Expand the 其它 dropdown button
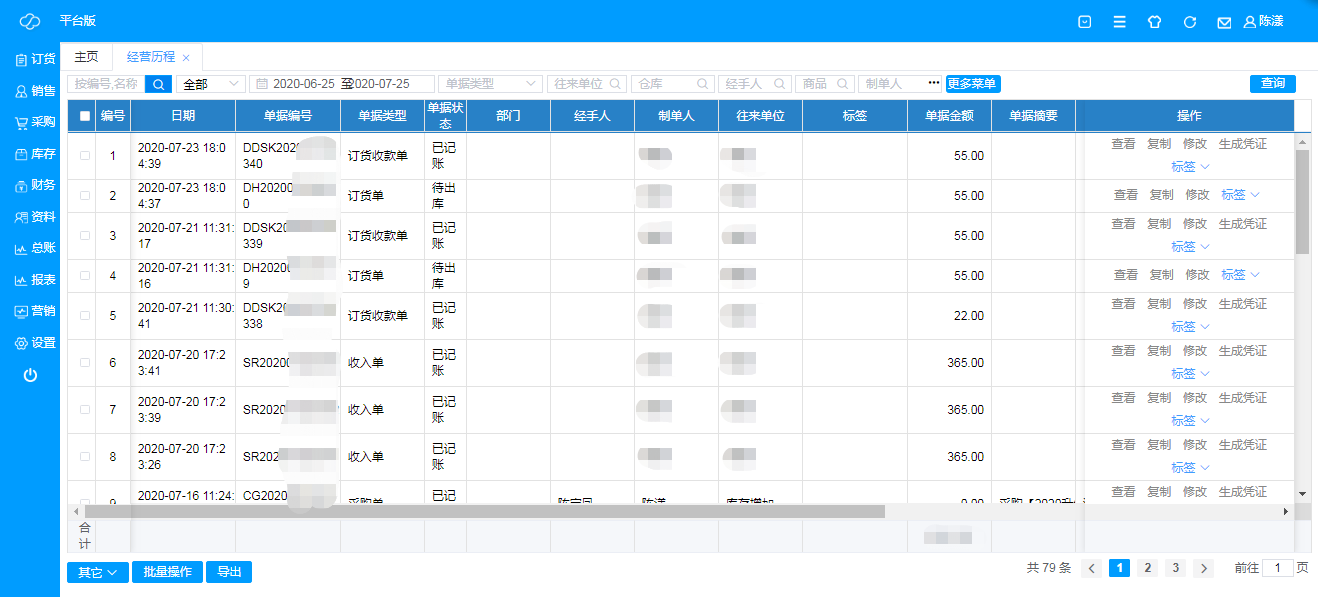Image resolution: width=1318 pixels, height=597 pixels. (x=97, y=572)
